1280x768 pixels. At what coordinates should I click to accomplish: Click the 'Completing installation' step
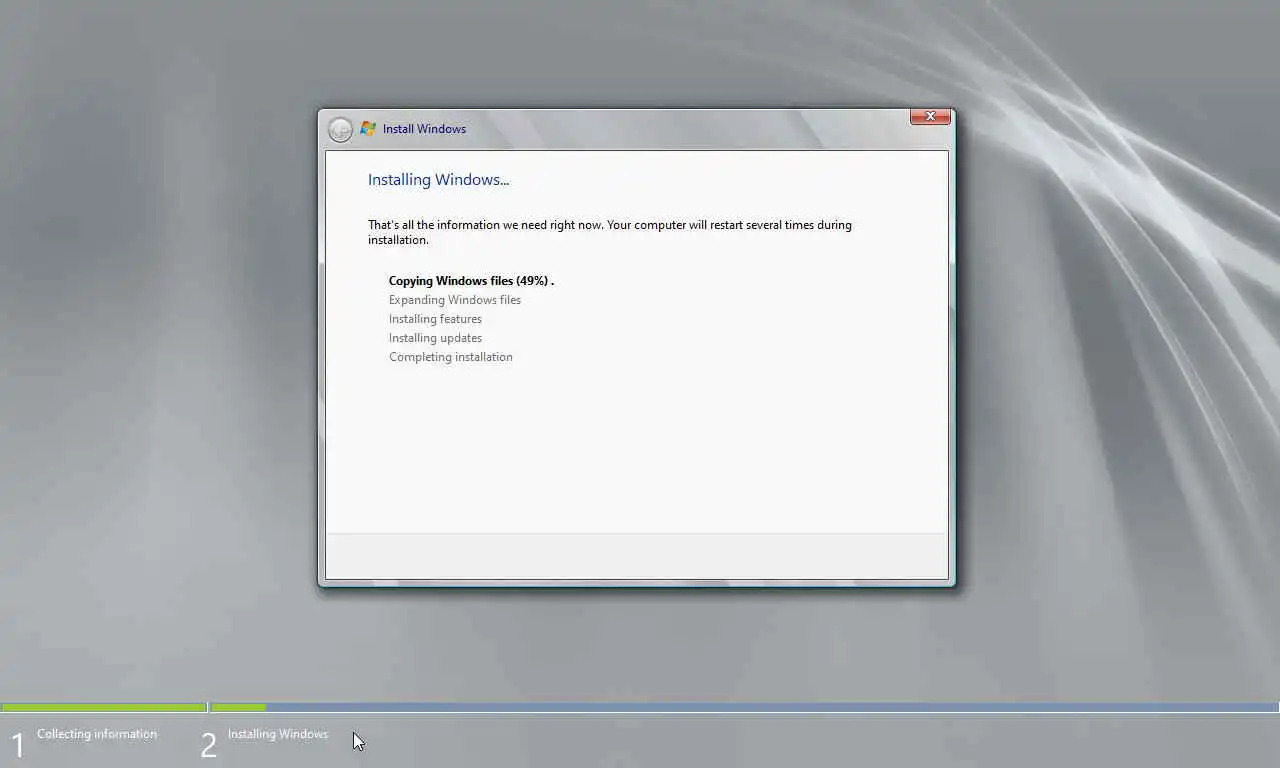(450, 357)
